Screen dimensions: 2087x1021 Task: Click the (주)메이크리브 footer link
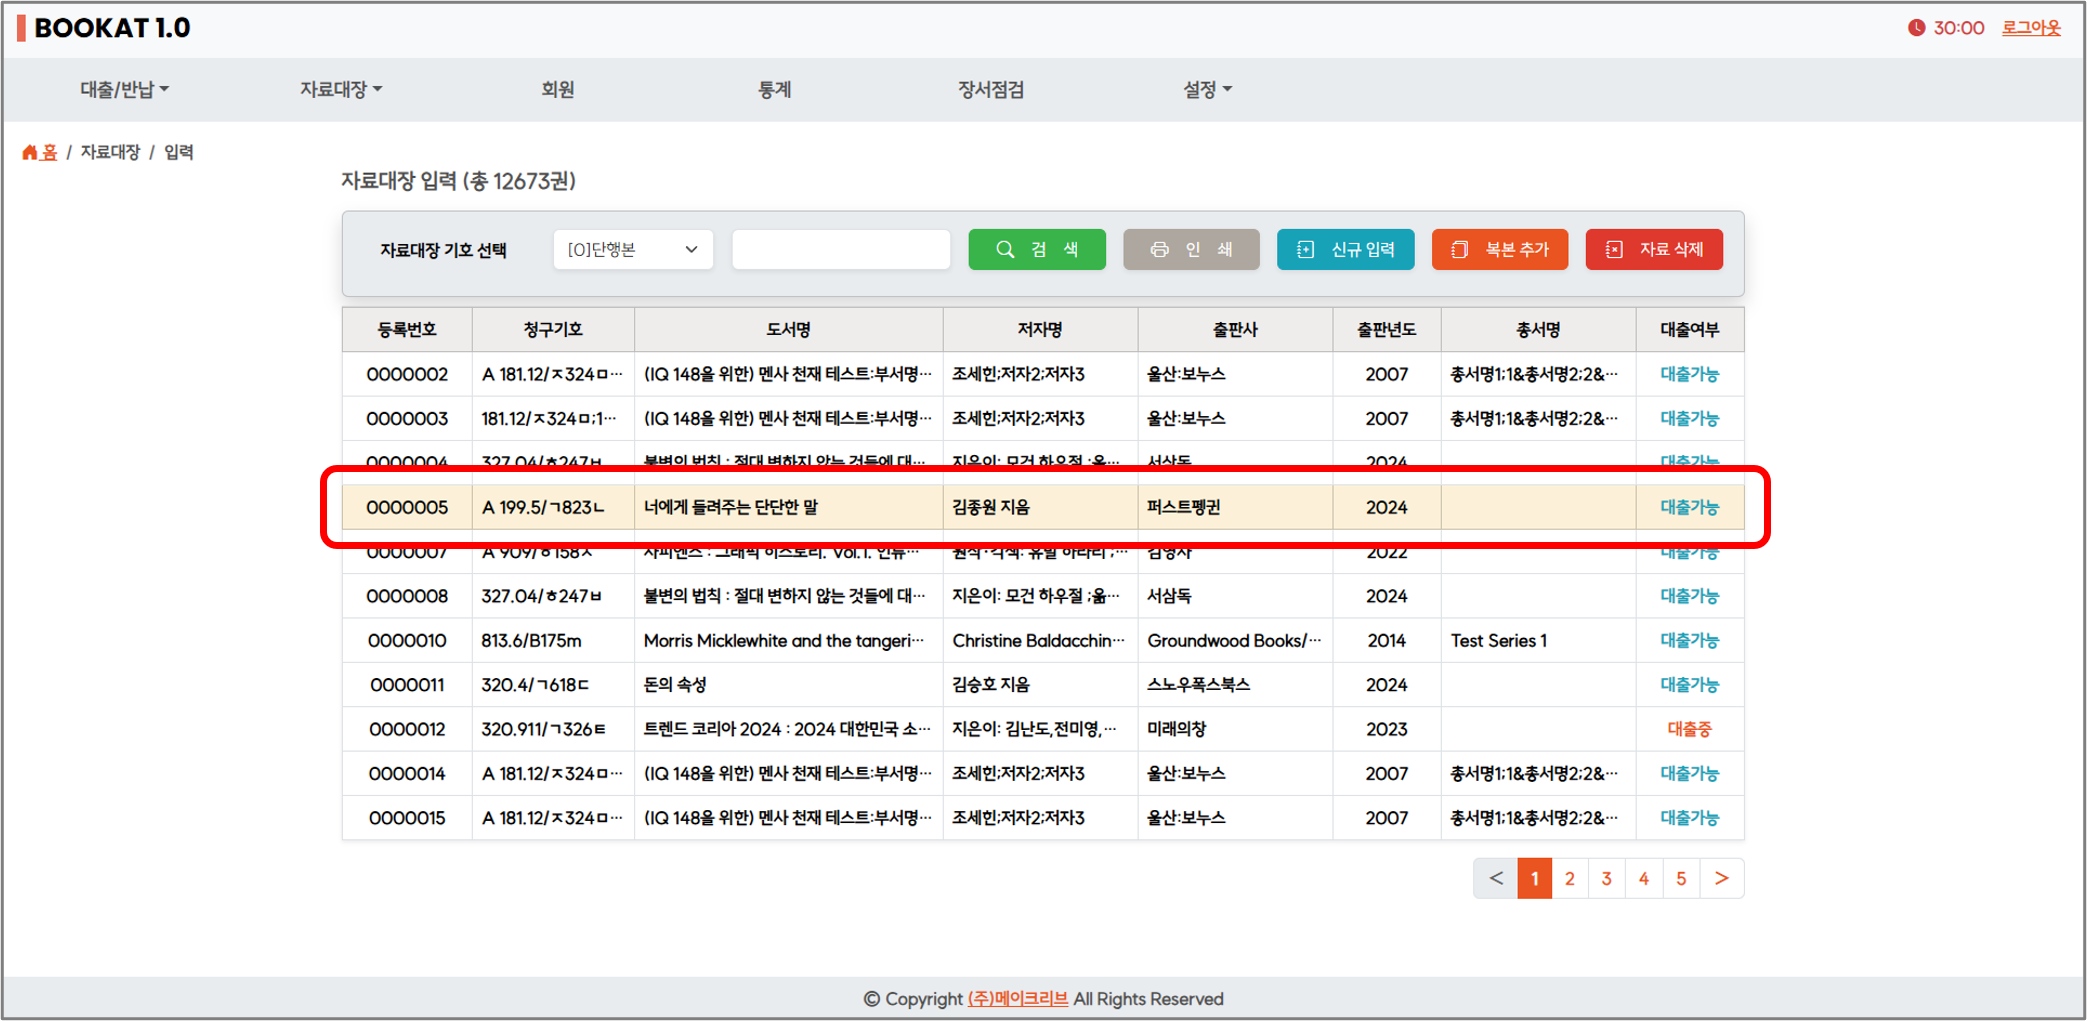pyautogui.click(x=1017, y=999)
